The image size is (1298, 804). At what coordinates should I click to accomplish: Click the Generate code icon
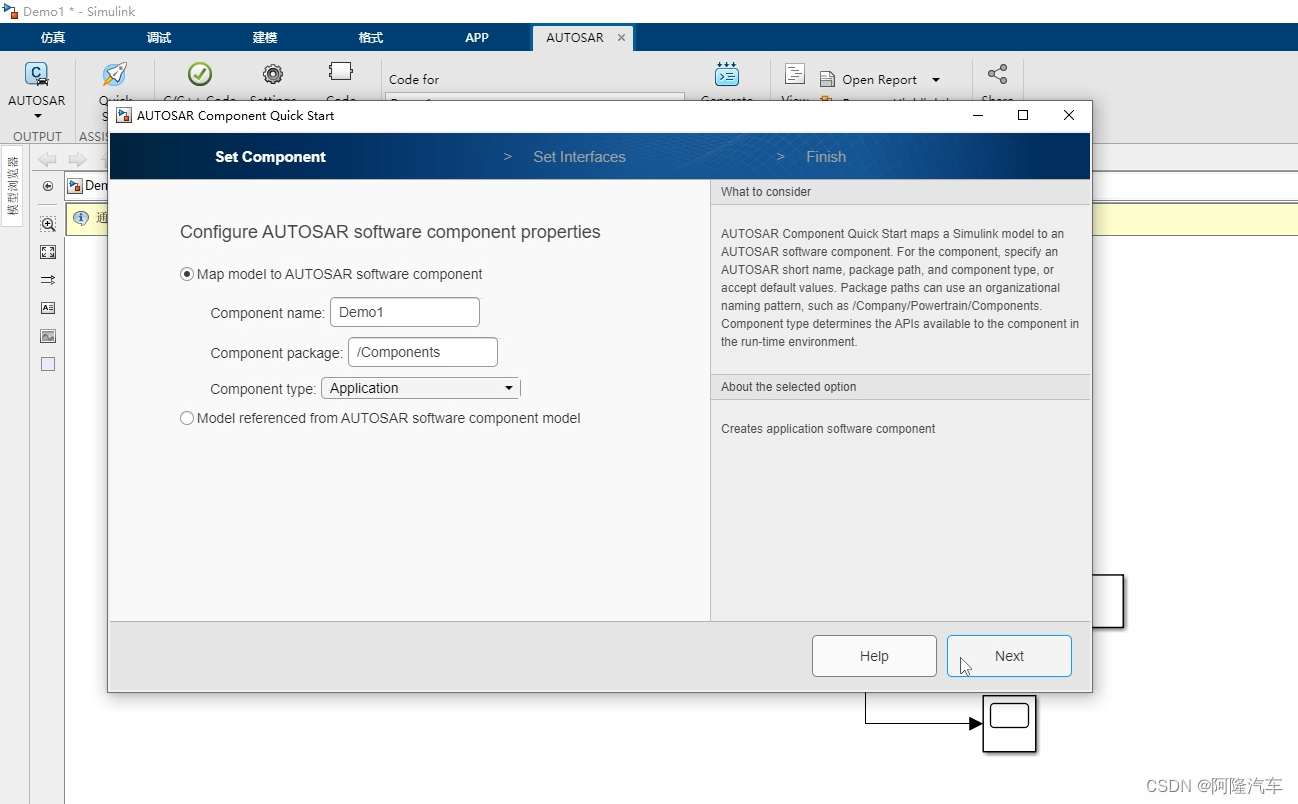pyautogui.click(x=727, y=74)
